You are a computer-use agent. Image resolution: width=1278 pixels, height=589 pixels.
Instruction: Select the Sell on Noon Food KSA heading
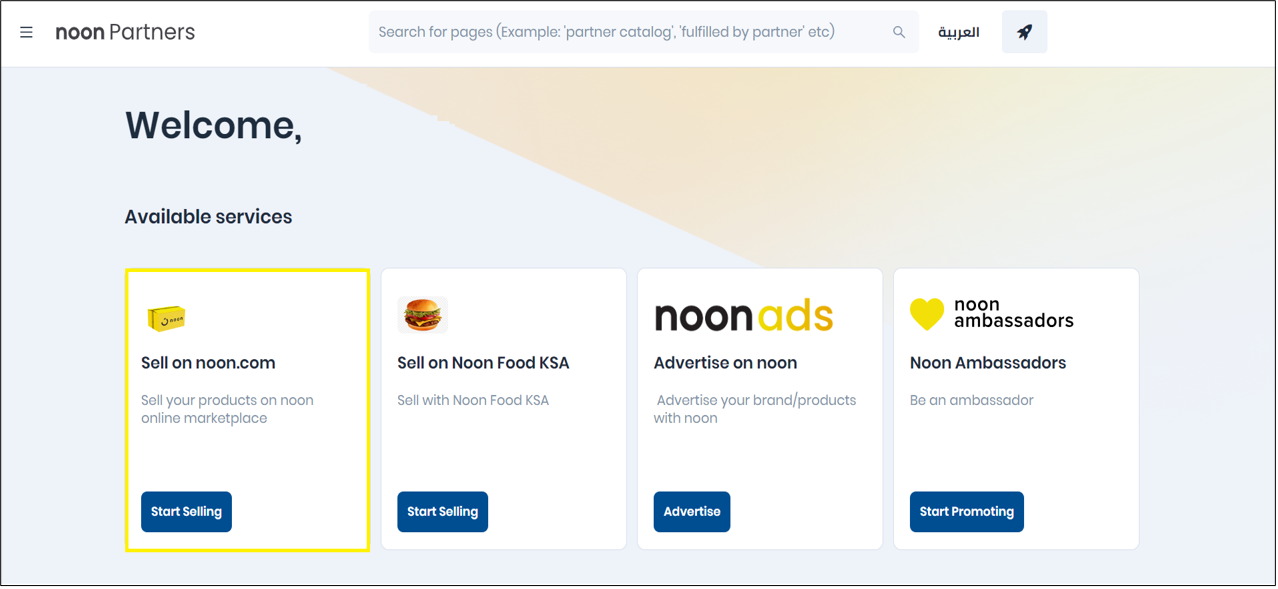click(483, 363)
